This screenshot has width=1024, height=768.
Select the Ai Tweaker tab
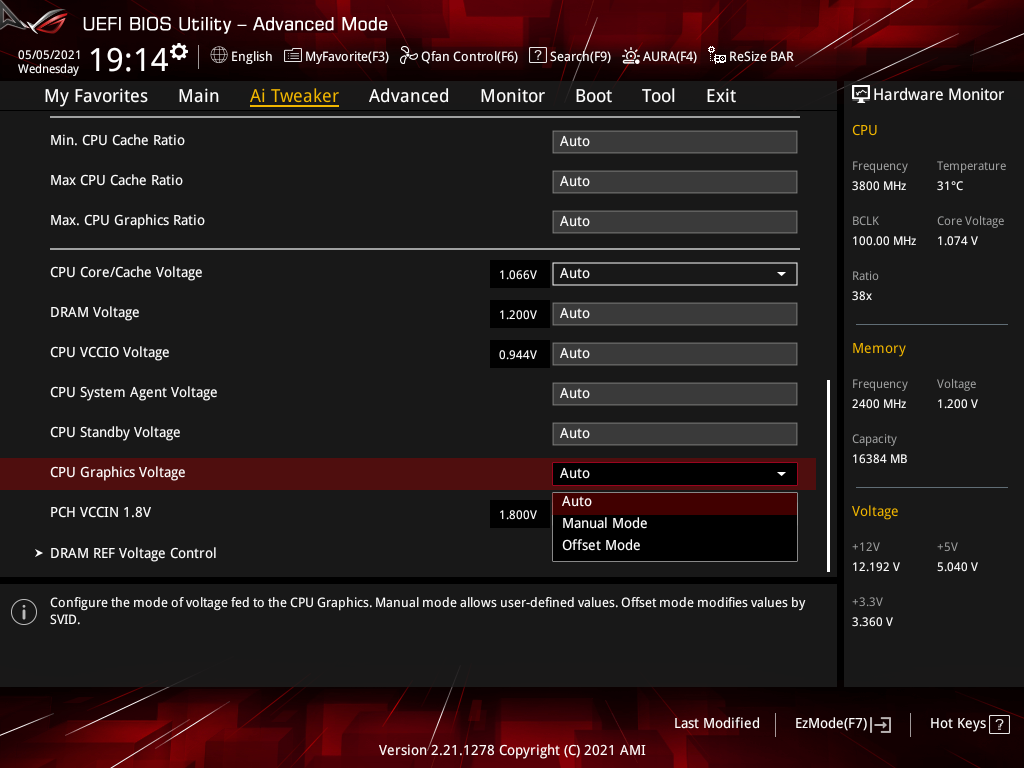pyautogui.click(x=294, y=96)
